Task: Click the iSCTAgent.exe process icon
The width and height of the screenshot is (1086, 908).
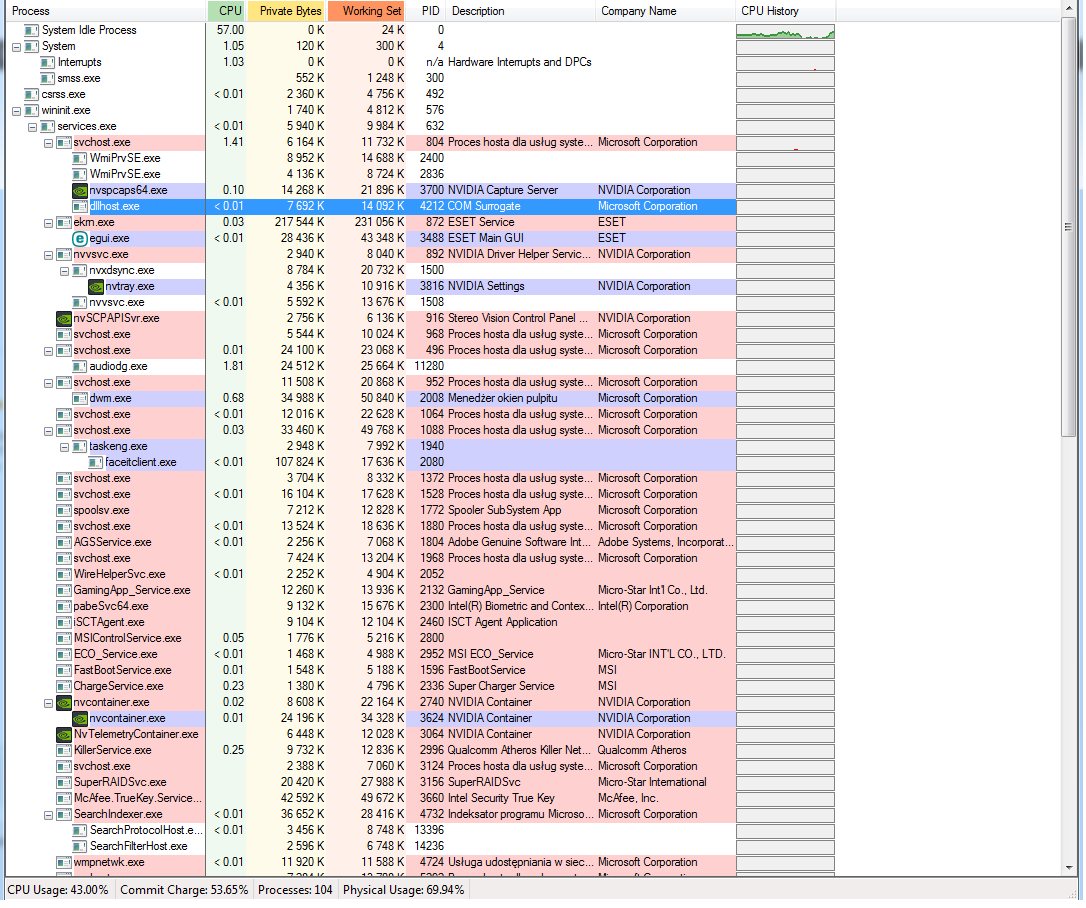Action: [64, 622]
